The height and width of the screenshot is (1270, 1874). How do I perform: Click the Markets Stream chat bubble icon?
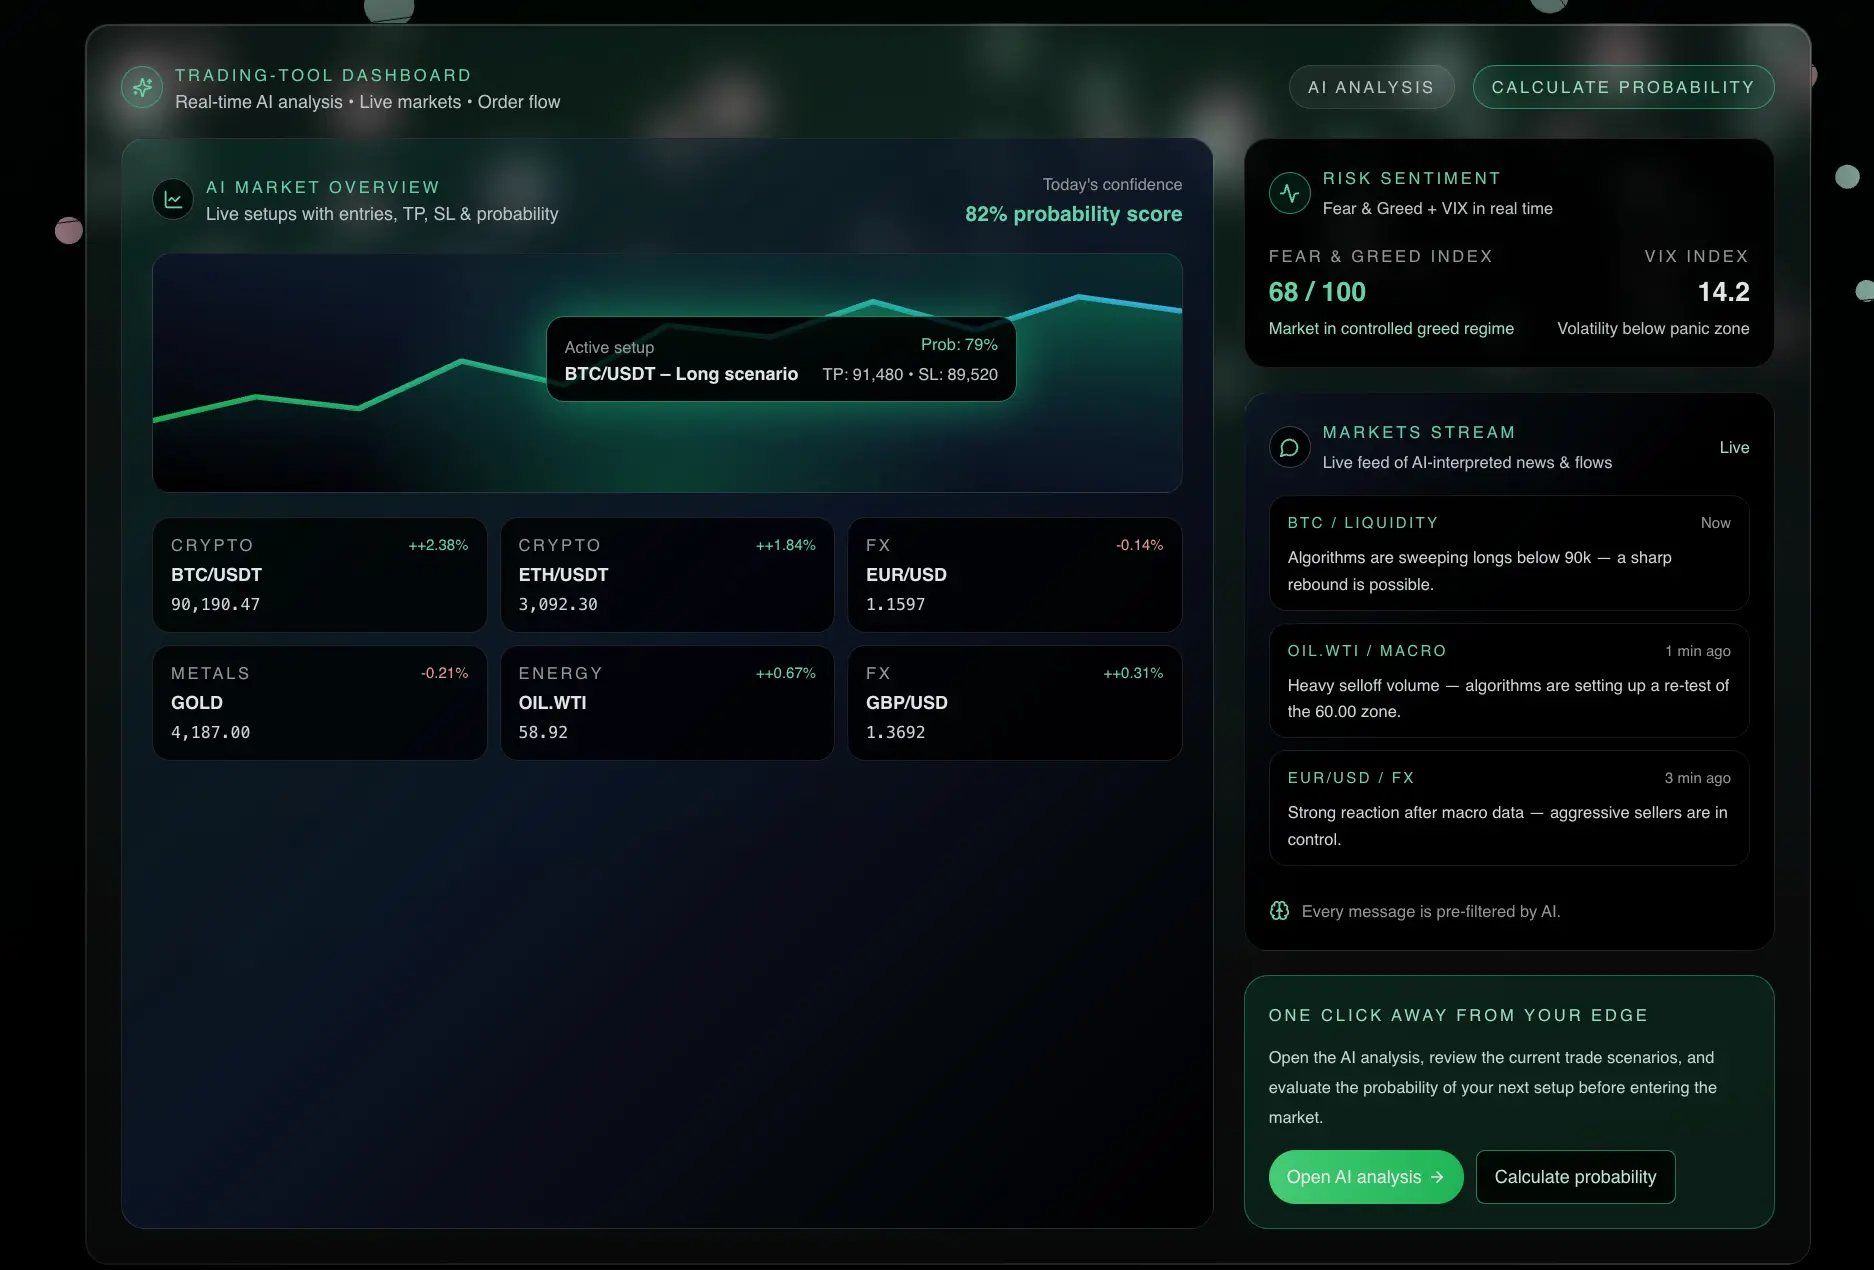point(1289,447)
